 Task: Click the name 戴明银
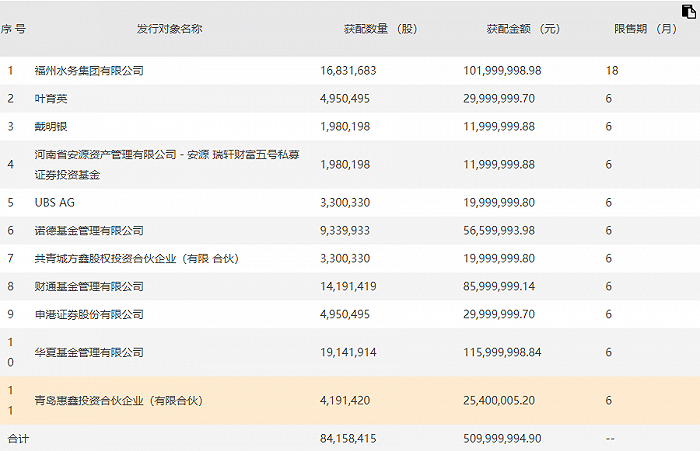pos(51,127)
